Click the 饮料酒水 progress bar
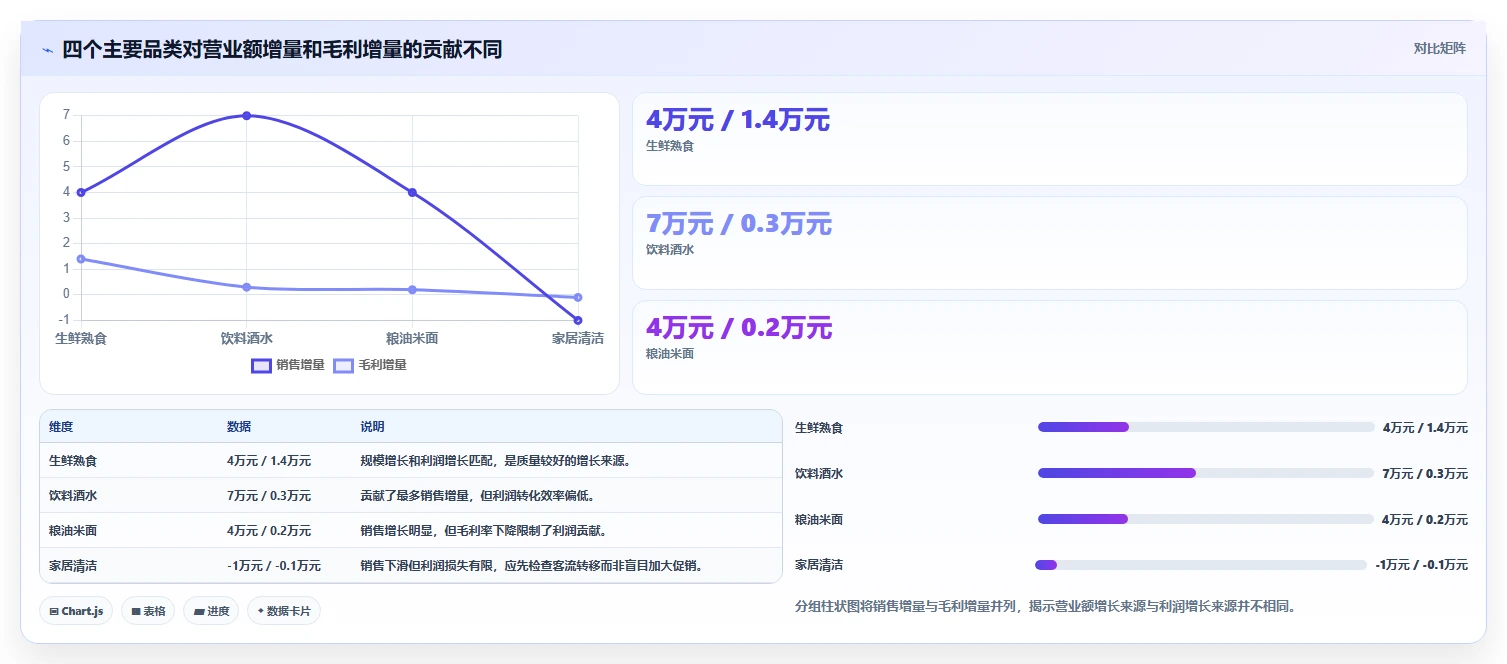 1206,473
